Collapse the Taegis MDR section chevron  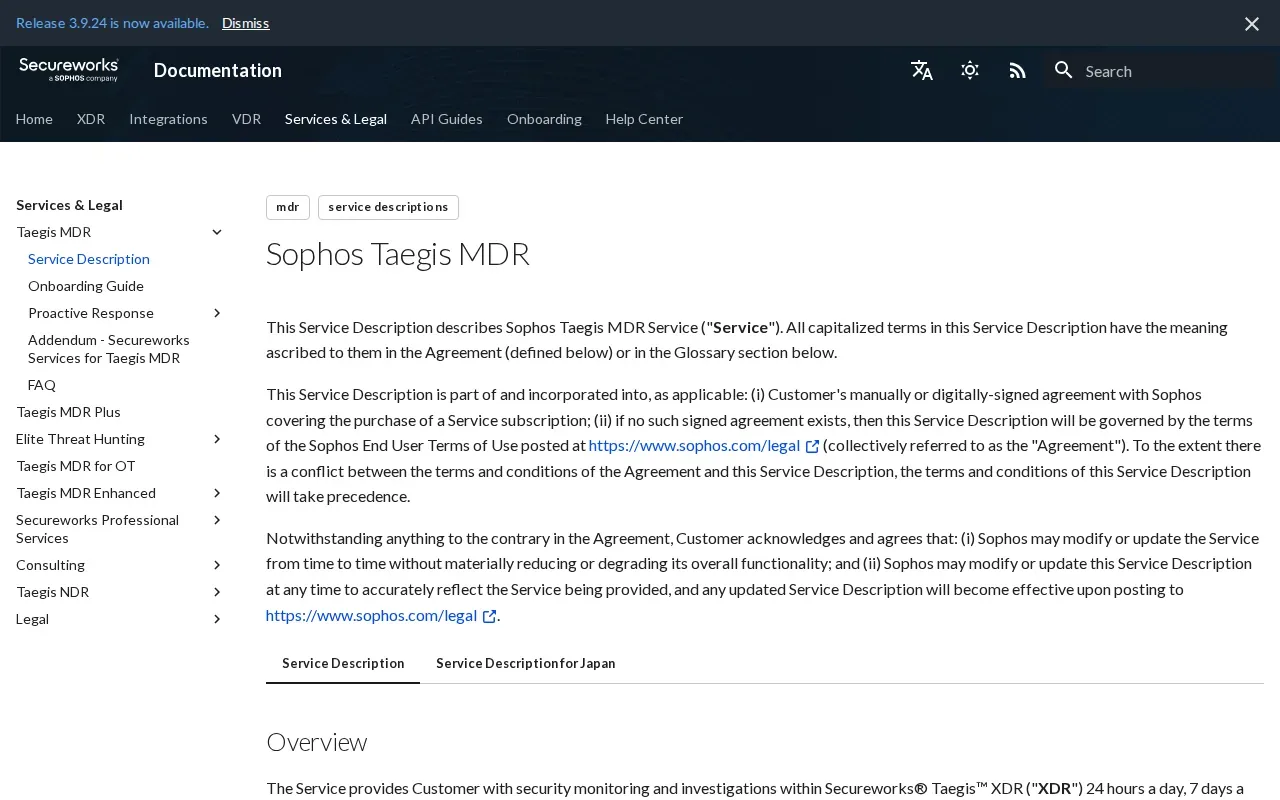[217, 232]
